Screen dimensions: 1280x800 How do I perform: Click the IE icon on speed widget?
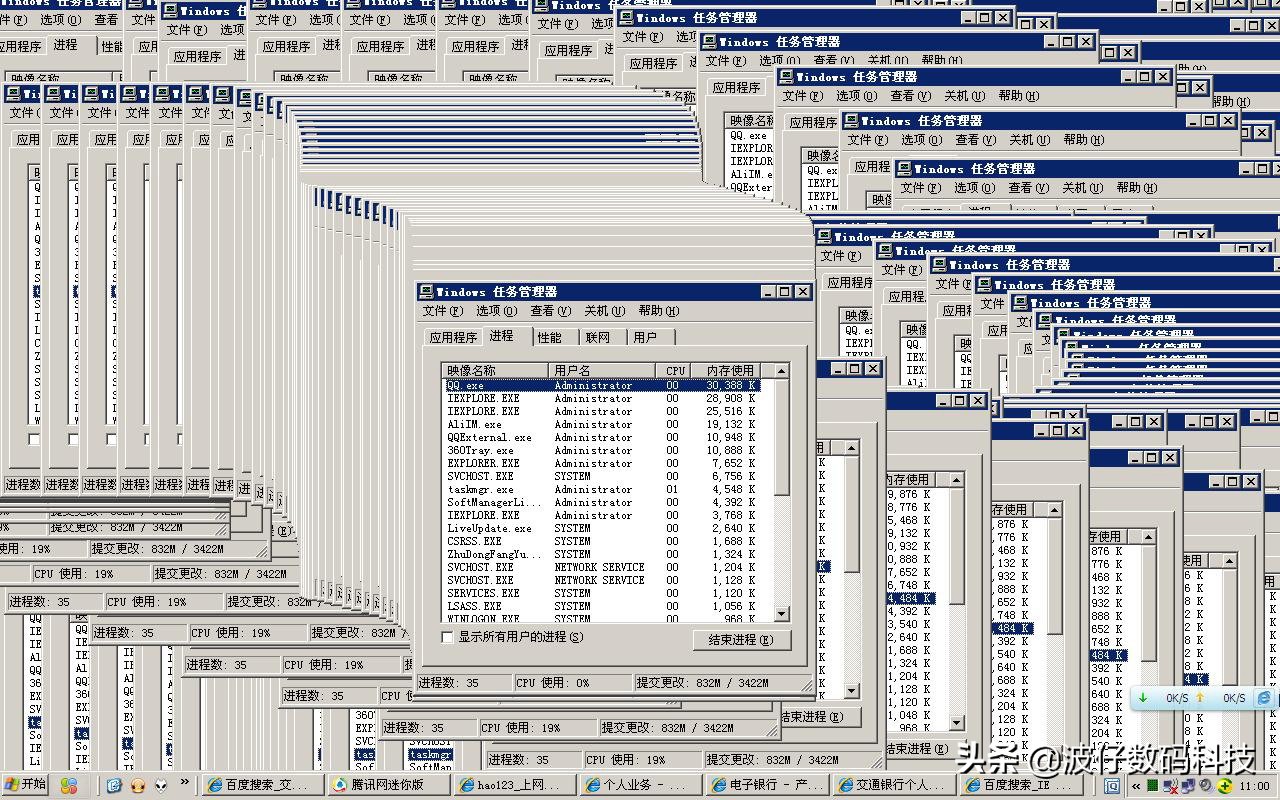click(x=1264, y=698)
